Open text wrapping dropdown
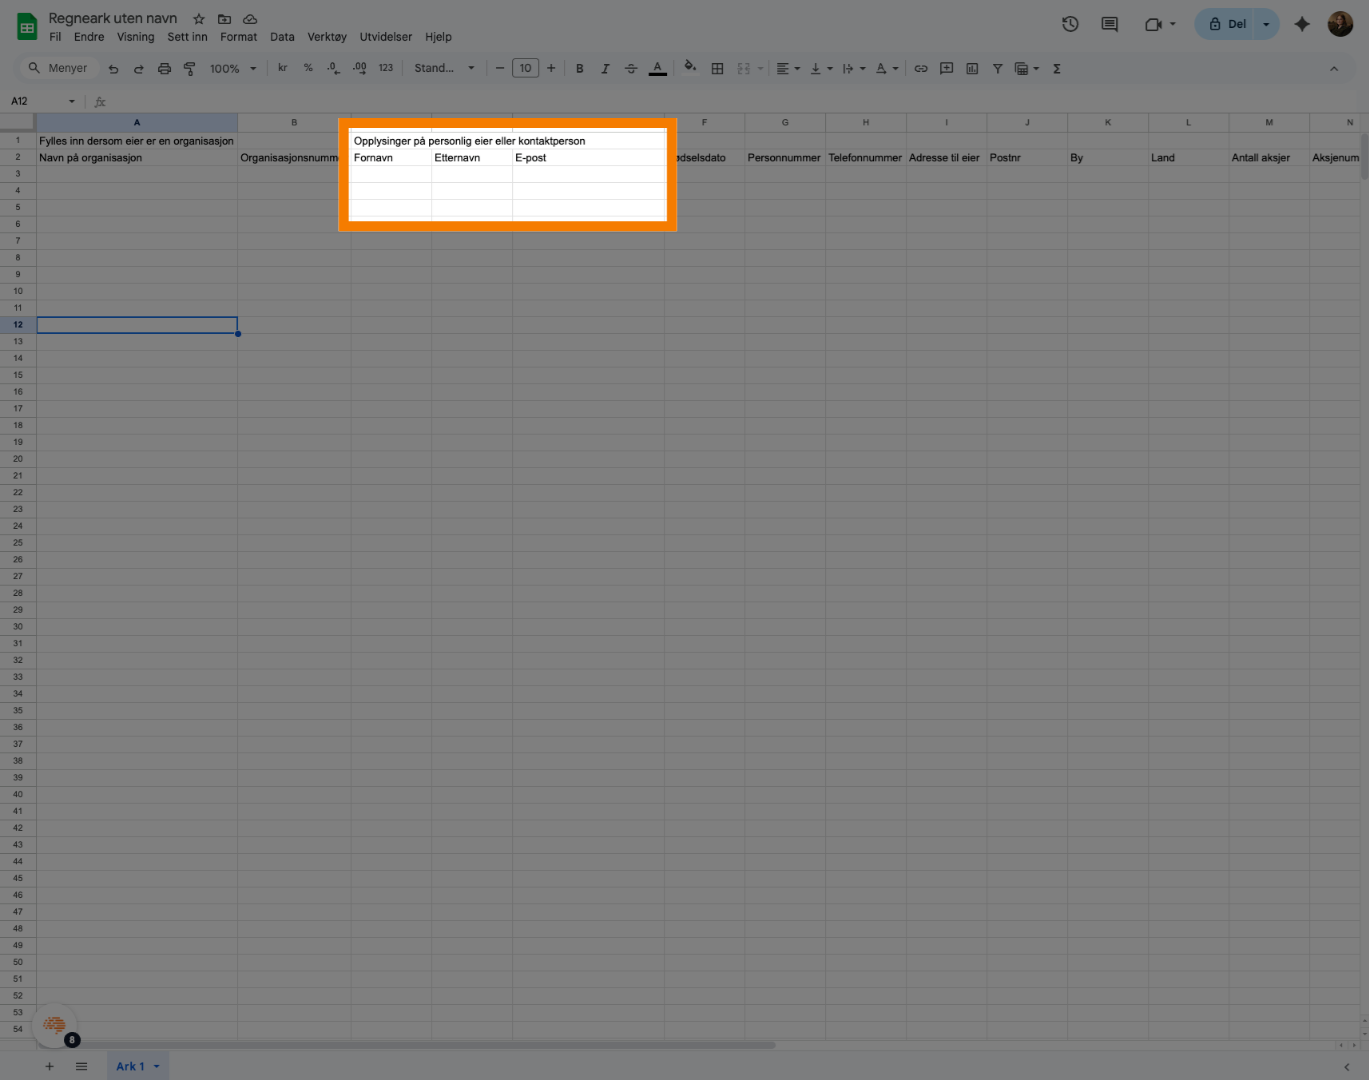Image resolution: width=1369 pixels, height=1080 pixels. [x=853, y=68]
